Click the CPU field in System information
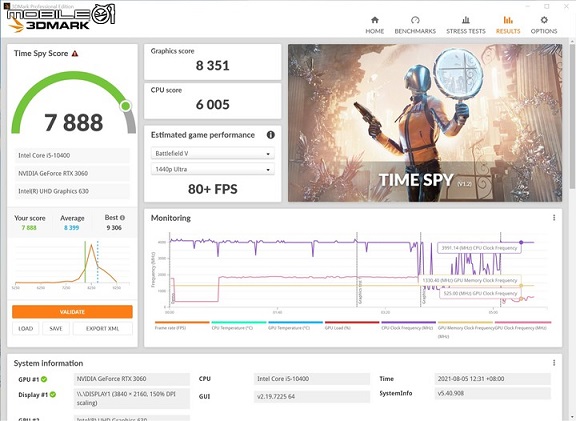Image resolution: width=576 pixels, height=421 pixels. pyautogui.click(x=312, y=379)
